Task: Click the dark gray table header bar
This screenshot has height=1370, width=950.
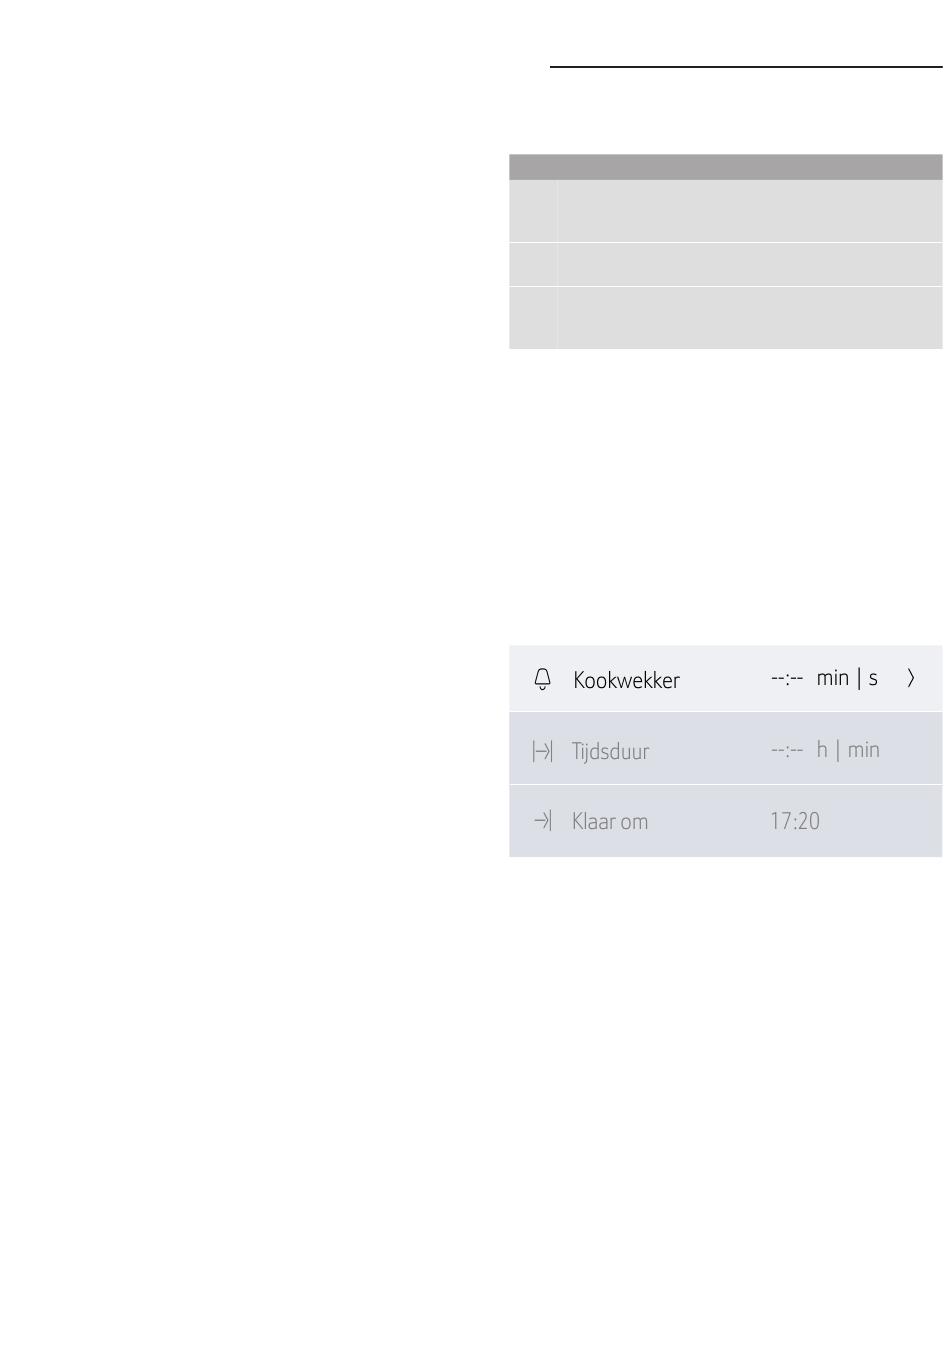Action: pos(725,167)
